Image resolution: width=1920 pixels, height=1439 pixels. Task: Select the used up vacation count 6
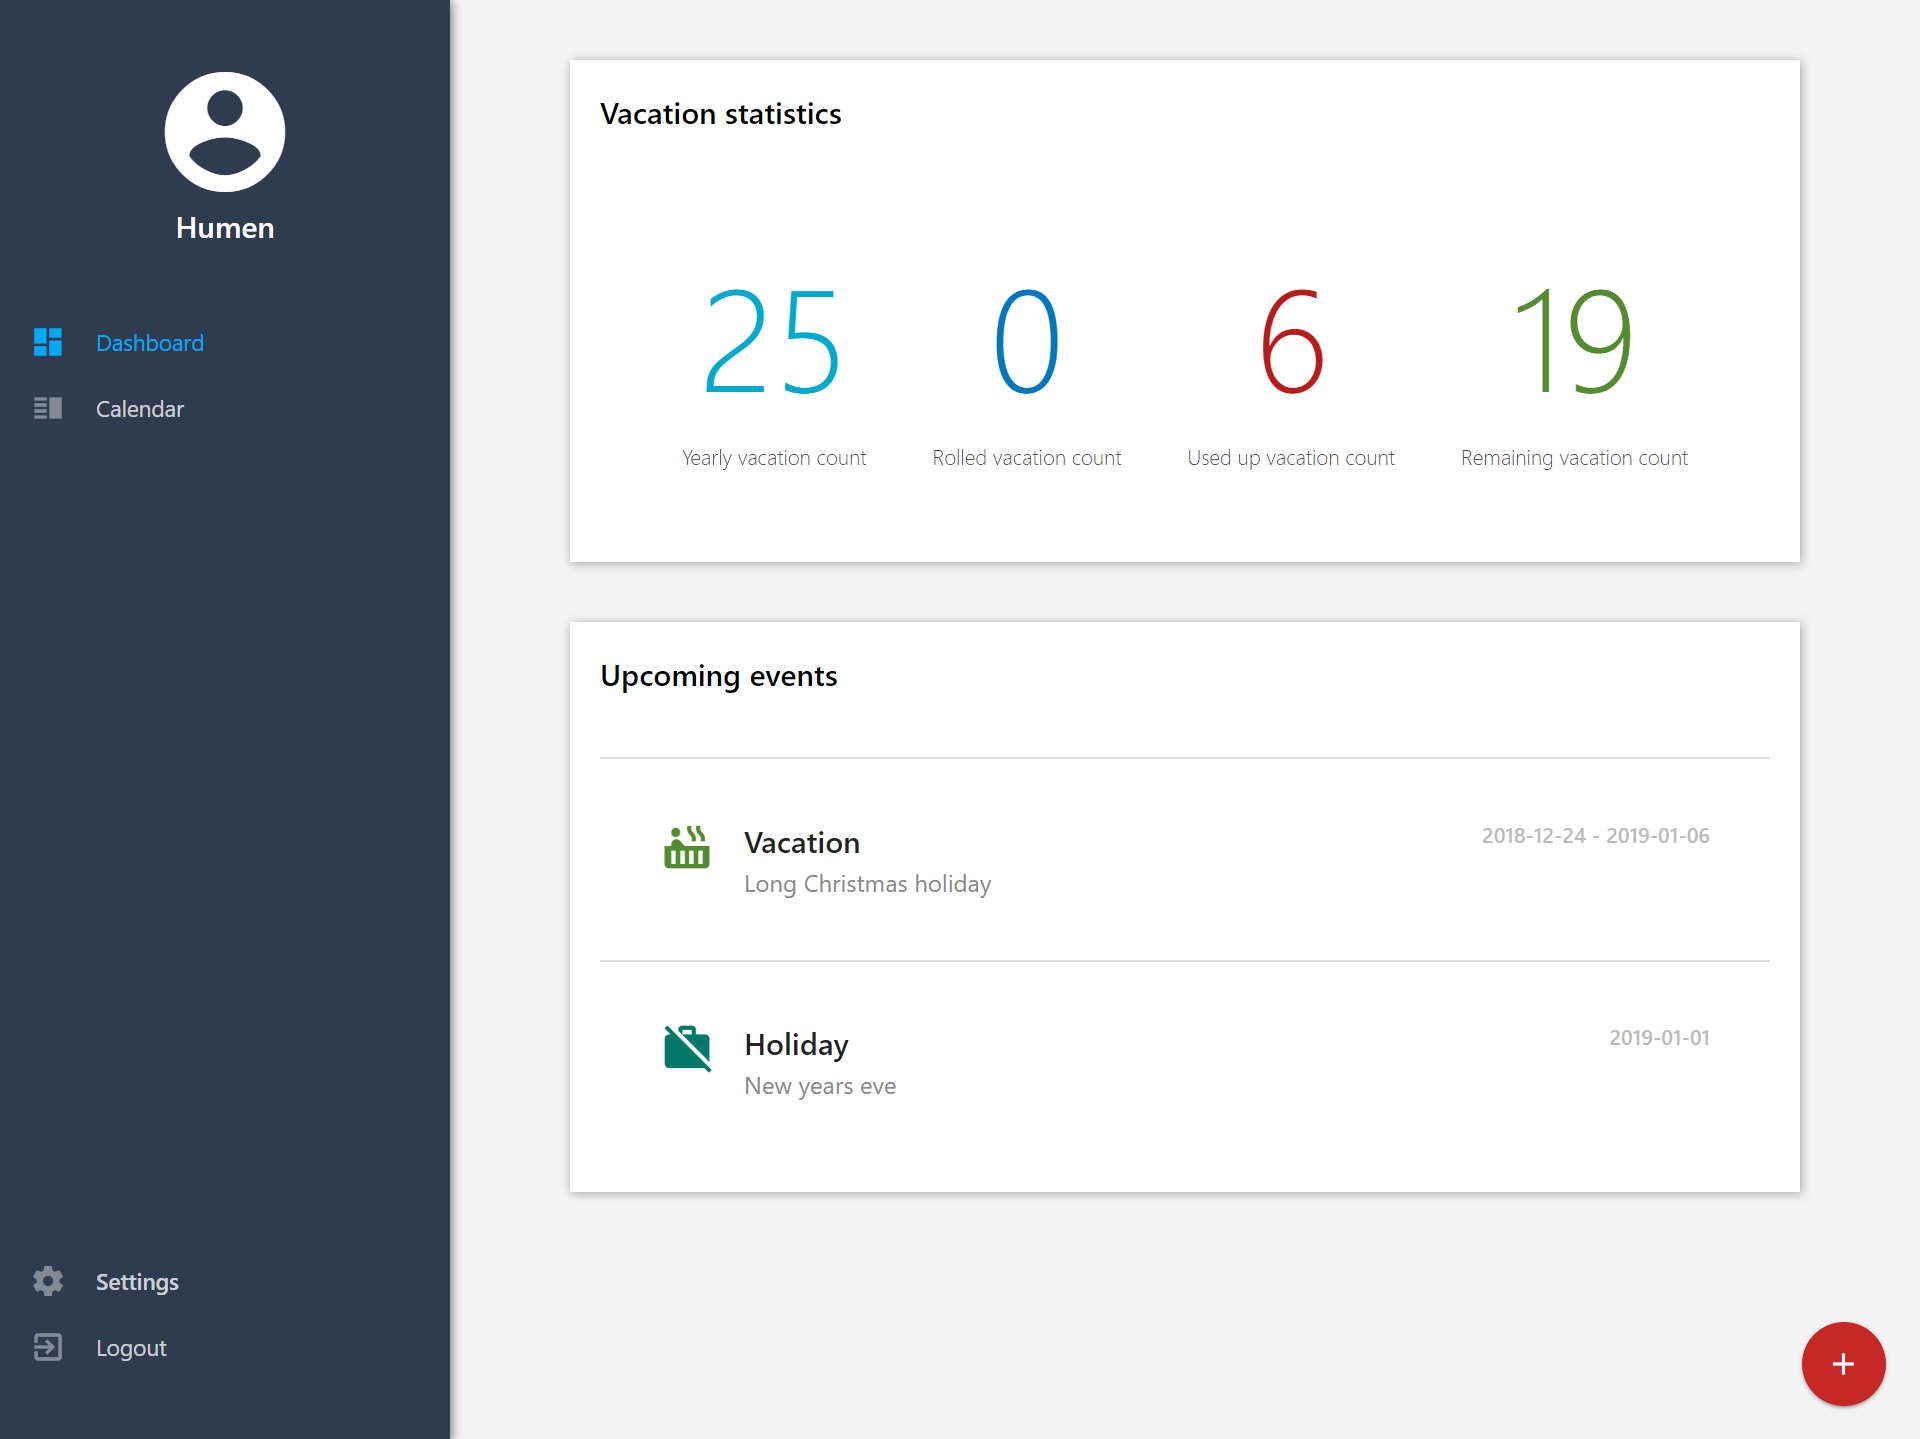coord(1291,342)
